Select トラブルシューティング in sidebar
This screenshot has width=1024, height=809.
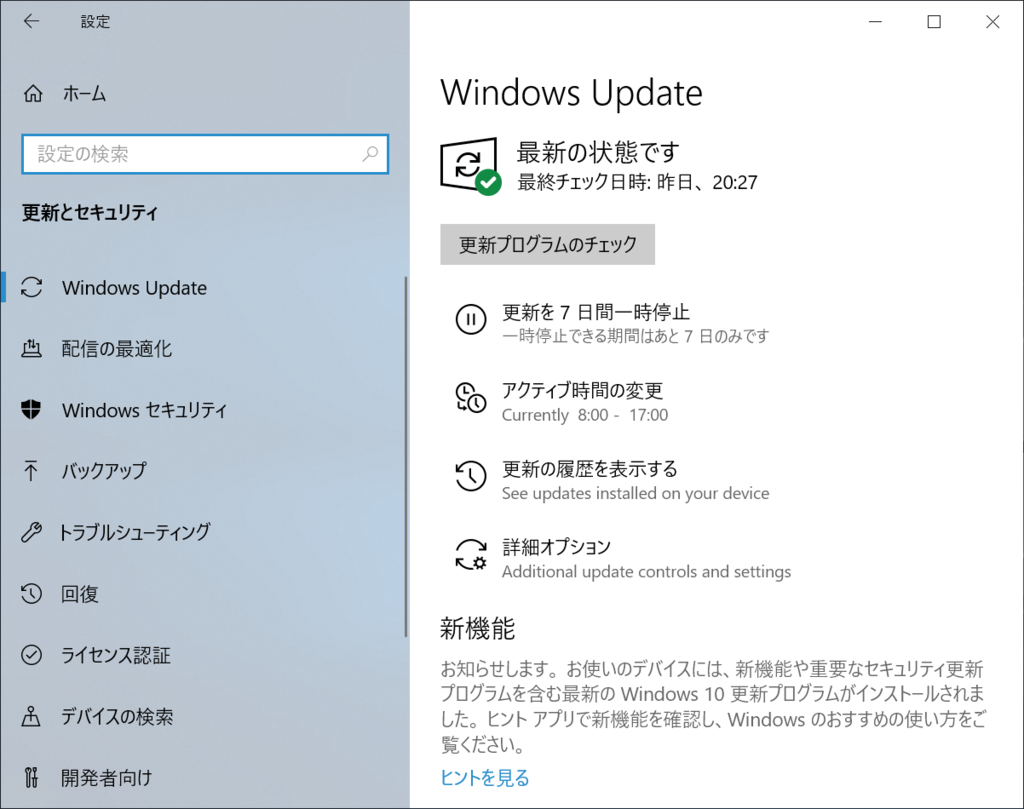click(135, 532)
